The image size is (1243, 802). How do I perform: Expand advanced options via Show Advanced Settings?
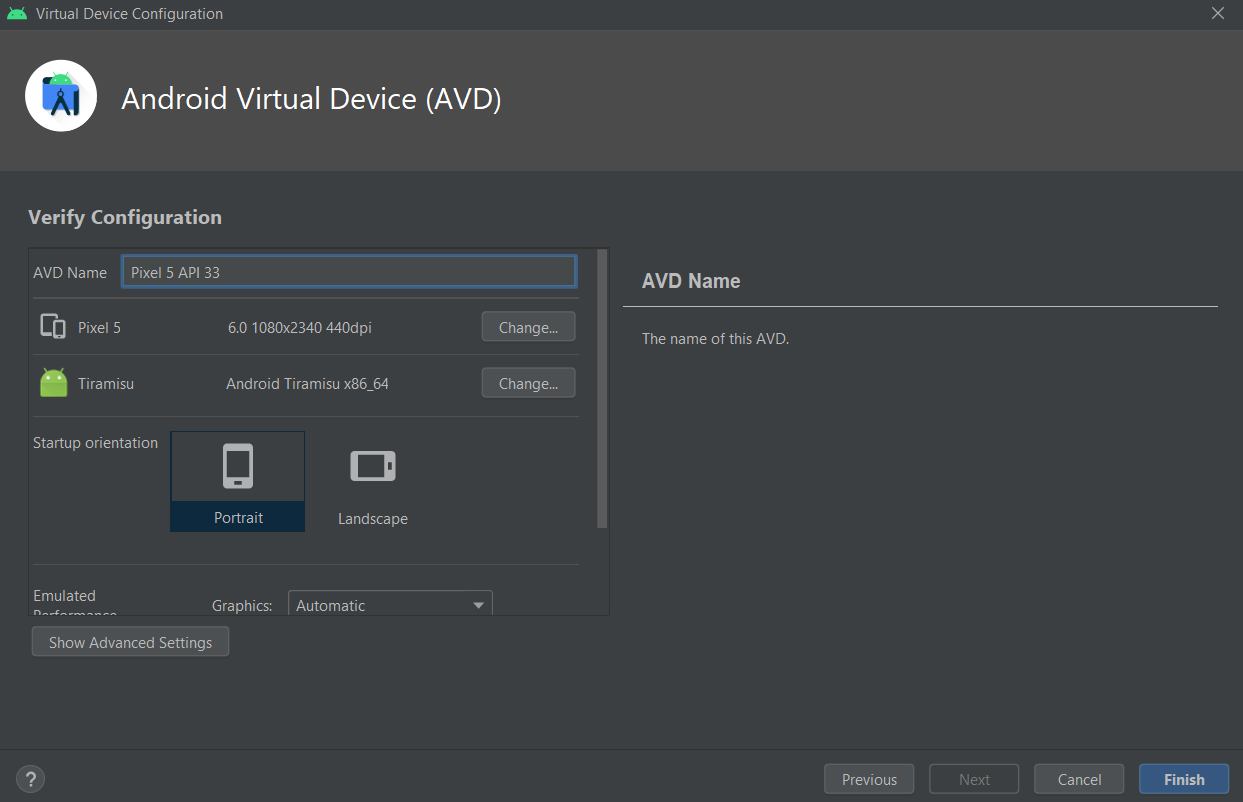(130, 641)
